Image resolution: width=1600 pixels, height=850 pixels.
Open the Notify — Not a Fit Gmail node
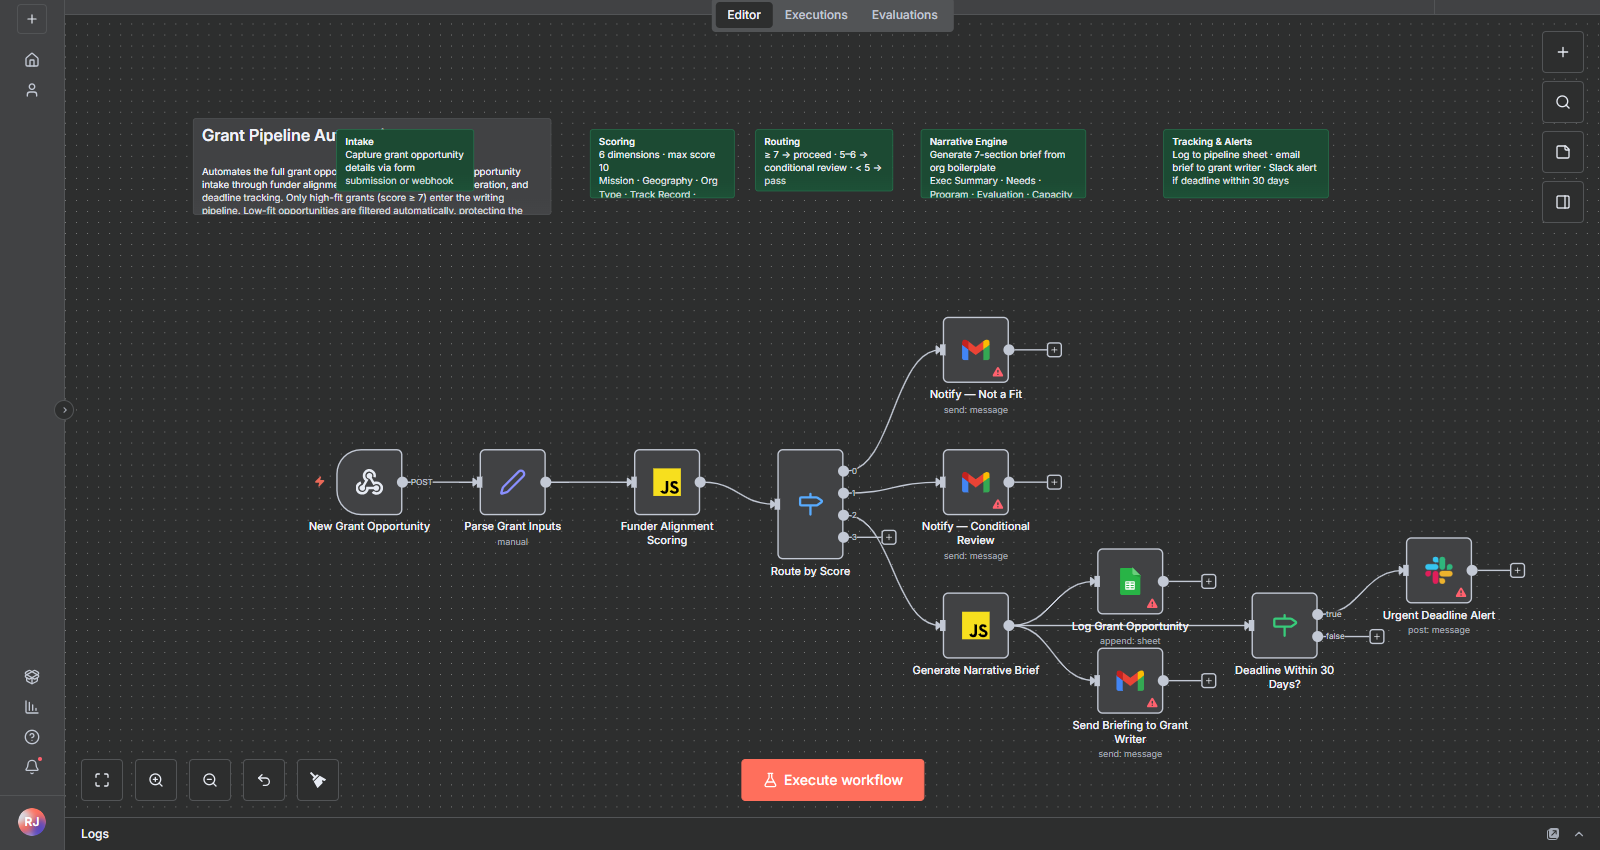tap(975, 350)
